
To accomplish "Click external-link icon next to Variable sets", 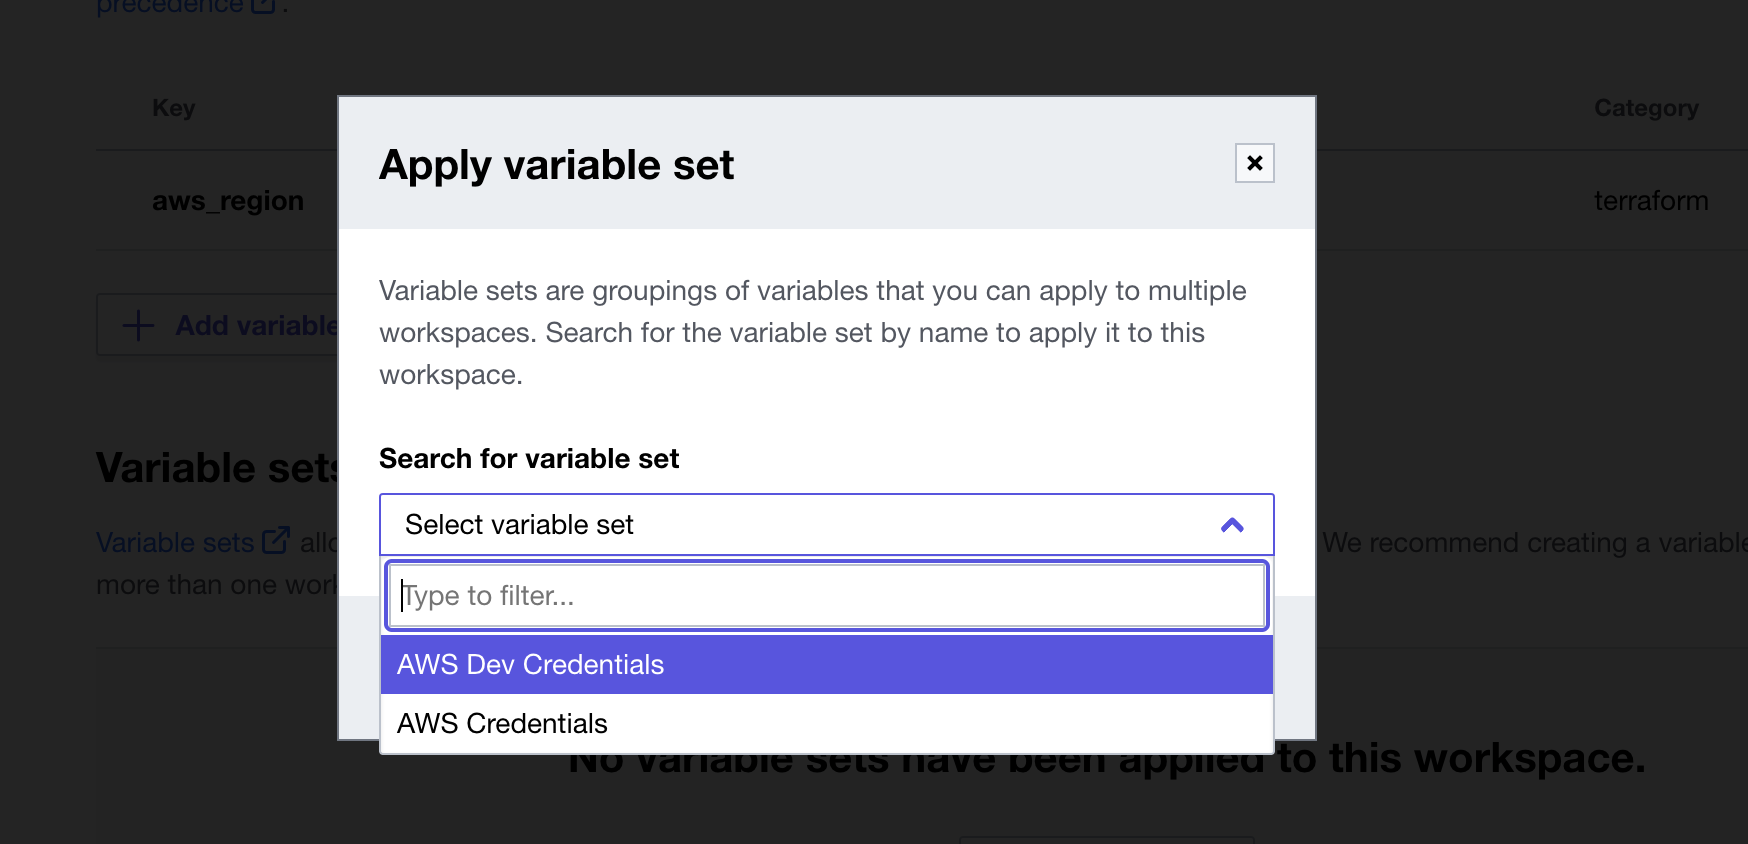I will tap(275, 541).
